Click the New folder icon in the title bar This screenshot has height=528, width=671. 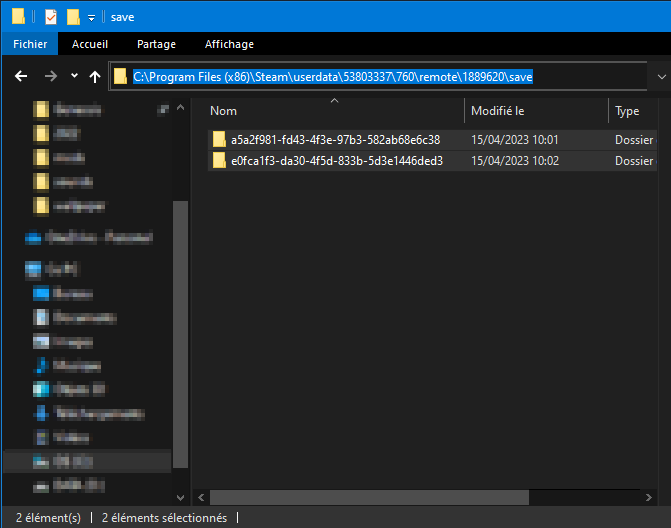[x=73, y=17]
